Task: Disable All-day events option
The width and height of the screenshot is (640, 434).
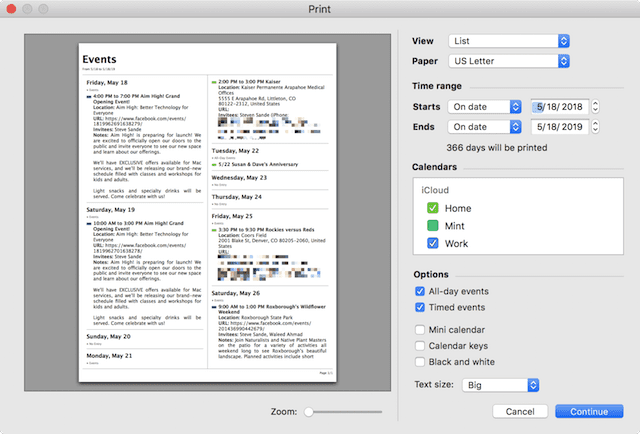Action: pos(420,291)
